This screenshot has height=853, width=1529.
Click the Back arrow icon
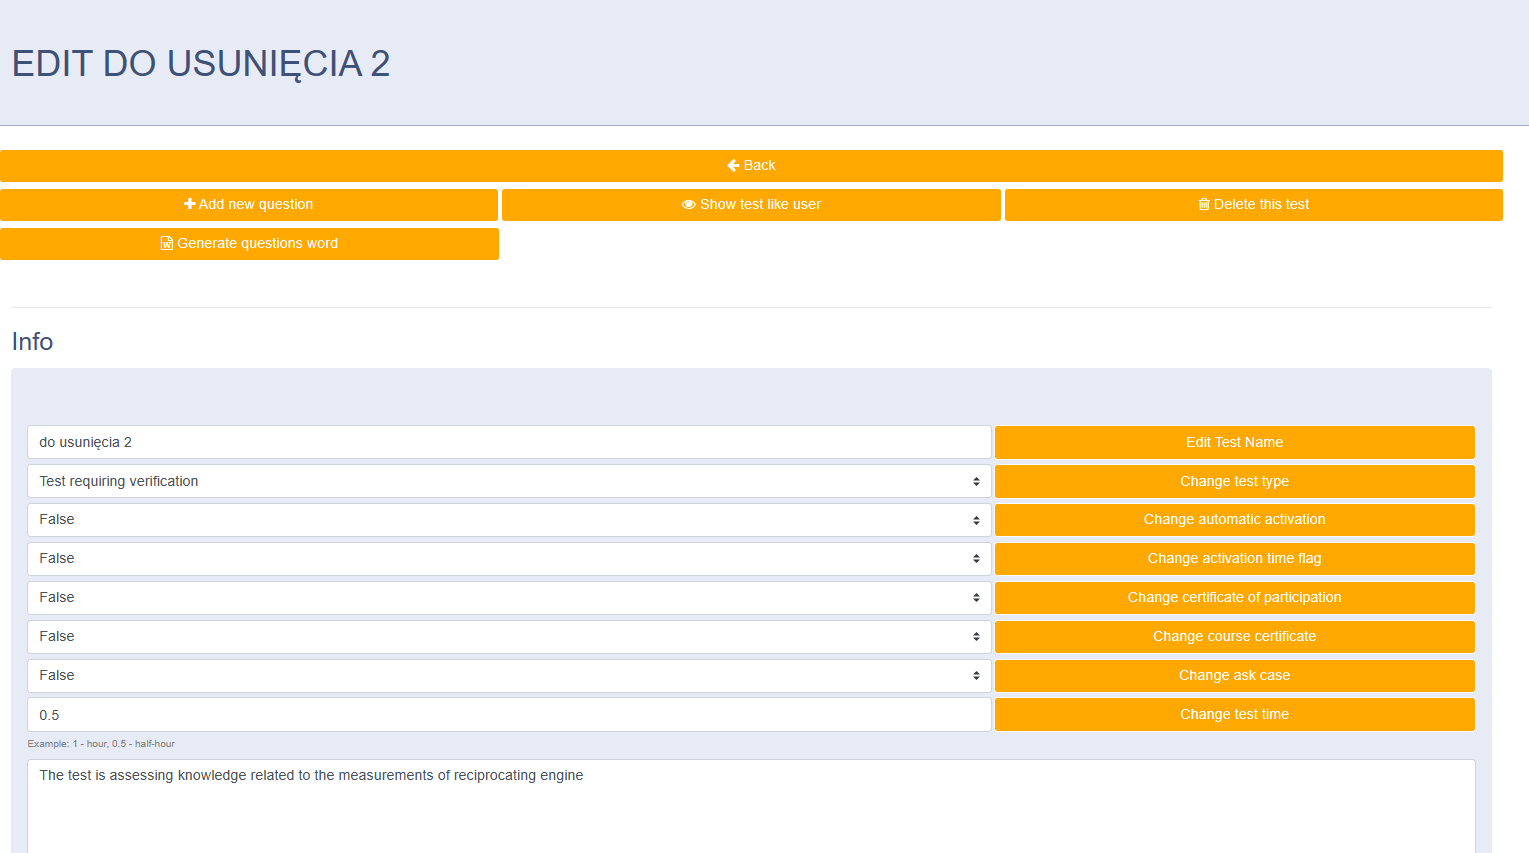733,166
